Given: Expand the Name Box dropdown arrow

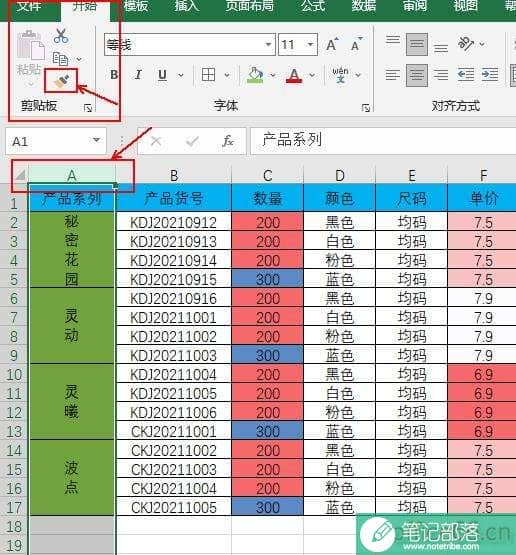Looking at the screenshot, I should [x=96, y=141].
